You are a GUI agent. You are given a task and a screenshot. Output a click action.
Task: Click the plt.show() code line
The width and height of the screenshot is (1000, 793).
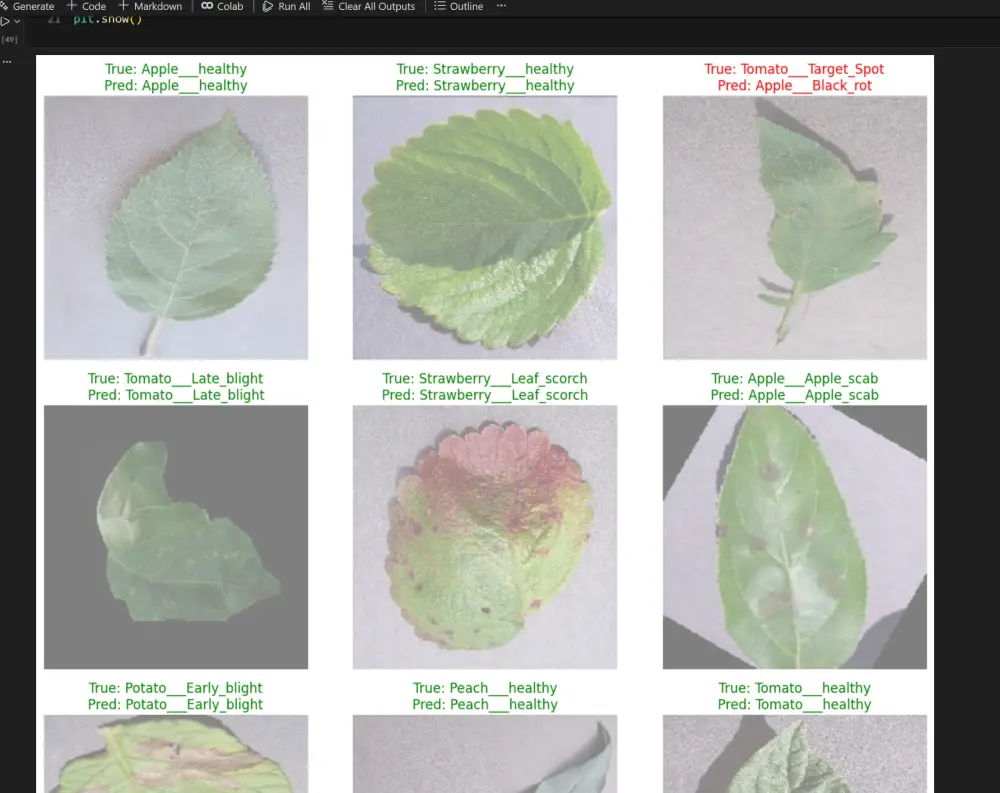[107, 19]
